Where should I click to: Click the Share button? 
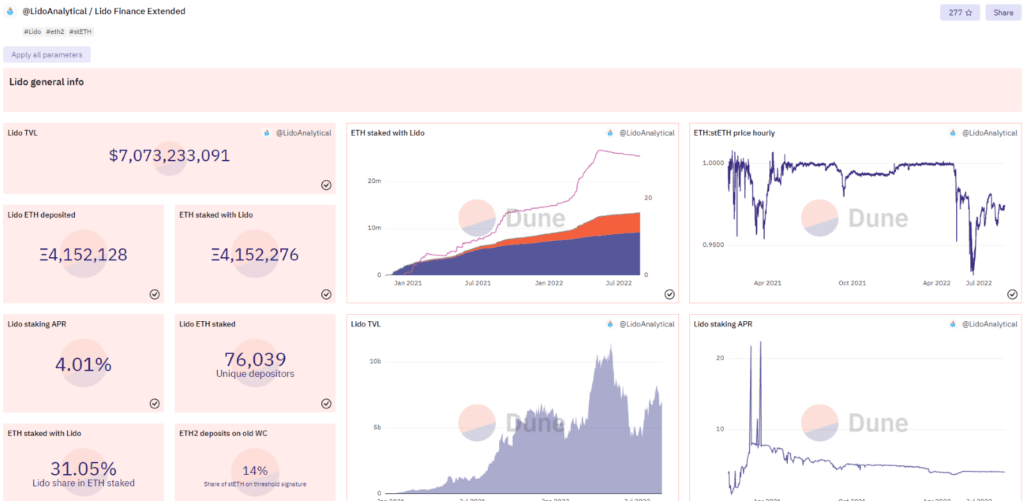pos(1003,12)
